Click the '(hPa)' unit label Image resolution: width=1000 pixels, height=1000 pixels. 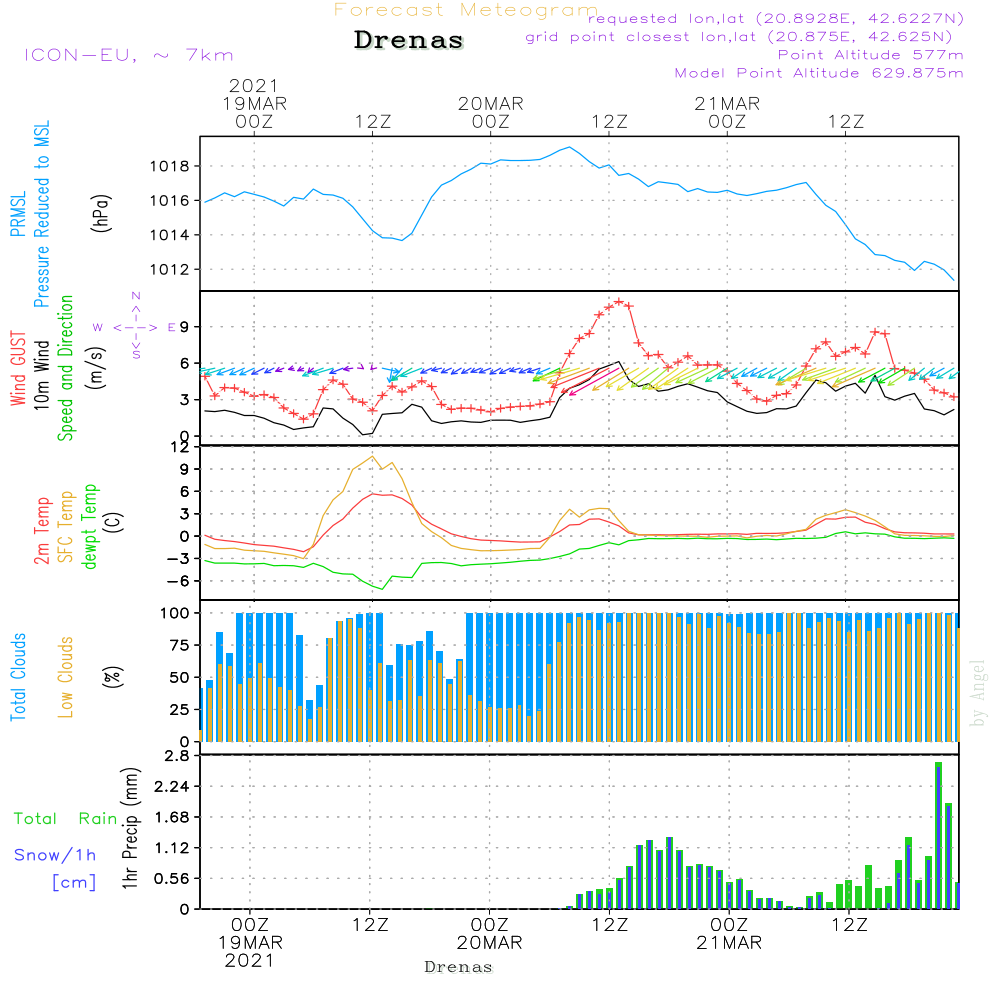[x=101, y=213]
